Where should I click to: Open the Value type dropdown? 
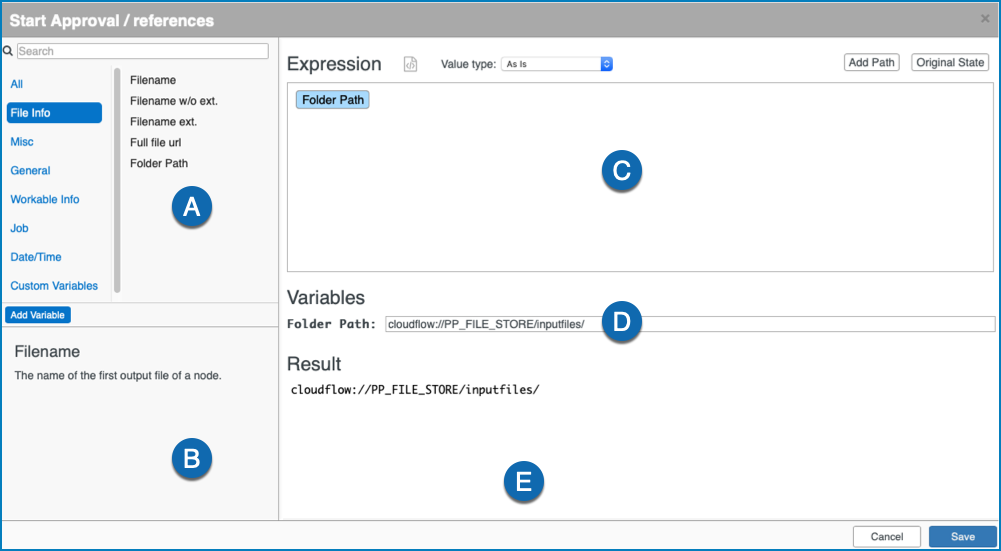[557, 64]
